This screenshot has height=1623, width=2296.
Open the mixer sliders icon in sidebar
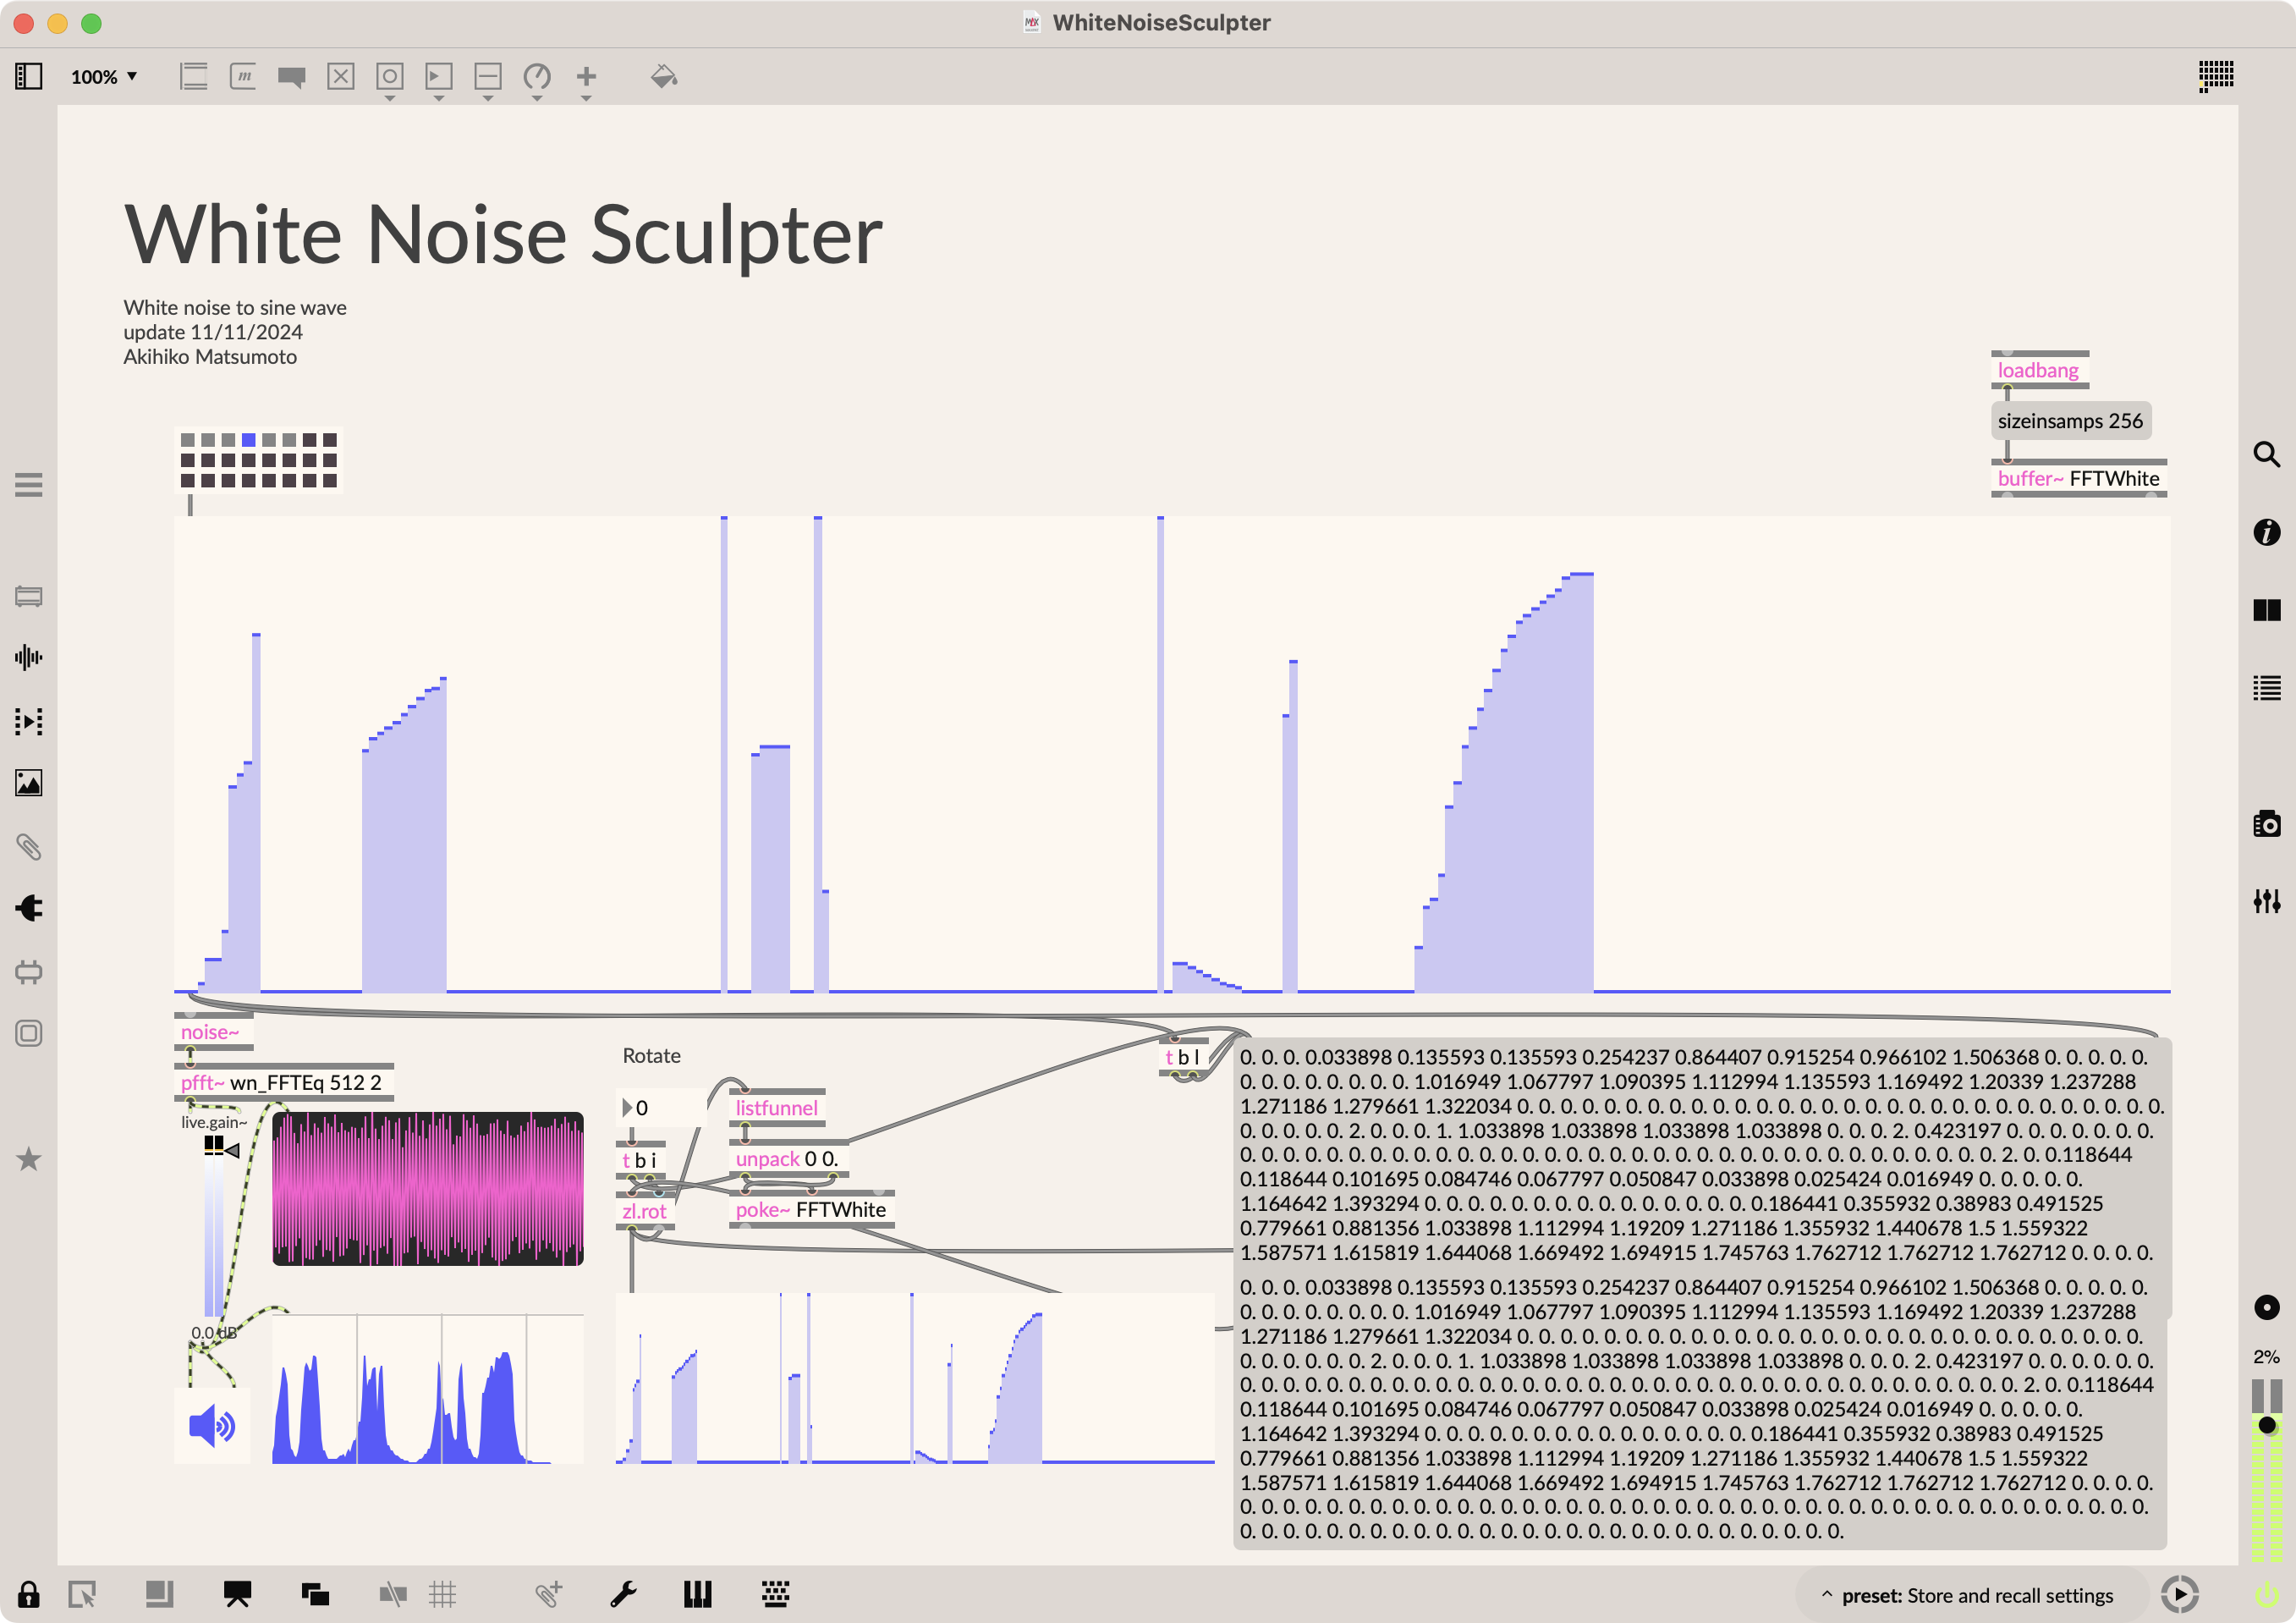[x=2266, y=901]
